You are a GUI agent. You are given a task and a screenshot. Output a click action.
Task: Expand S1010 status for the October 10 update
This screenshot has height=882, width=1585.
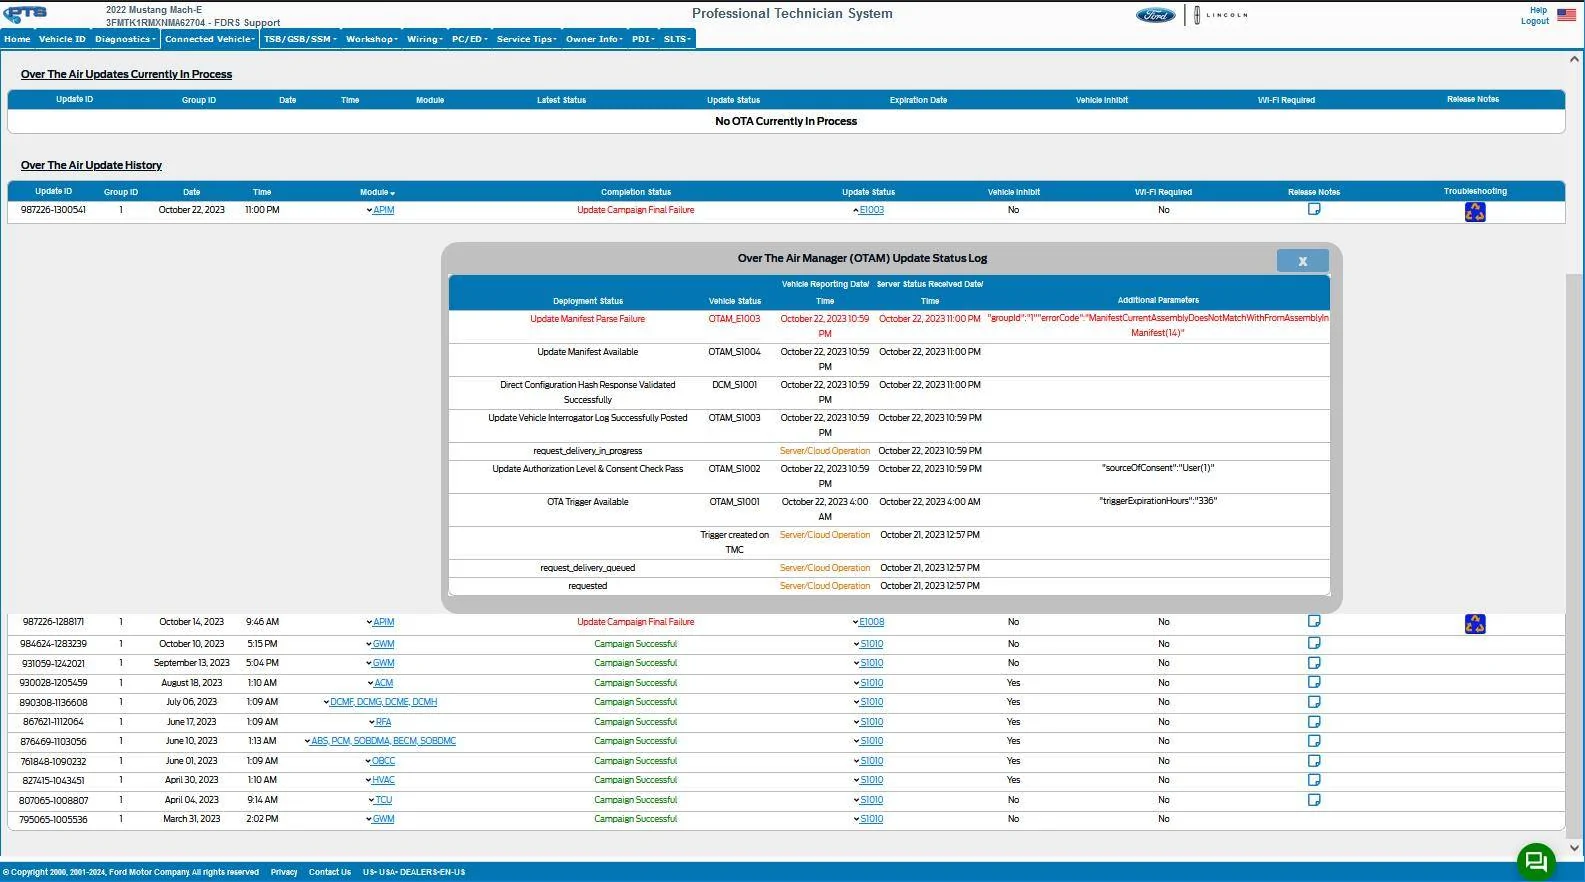(x=868, y=644)
